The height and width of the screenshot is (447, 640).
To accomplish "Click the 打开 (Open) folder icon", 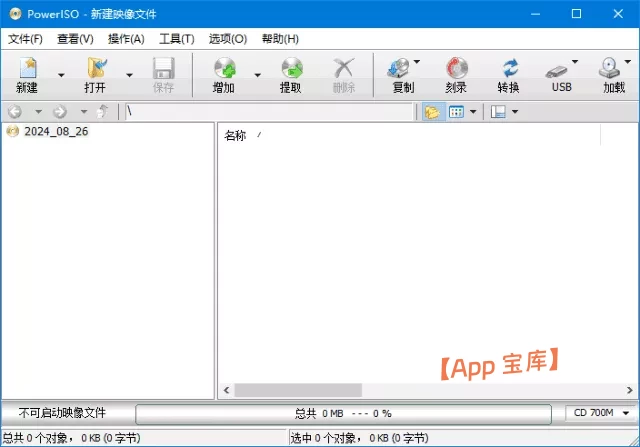I will (95, 69).
